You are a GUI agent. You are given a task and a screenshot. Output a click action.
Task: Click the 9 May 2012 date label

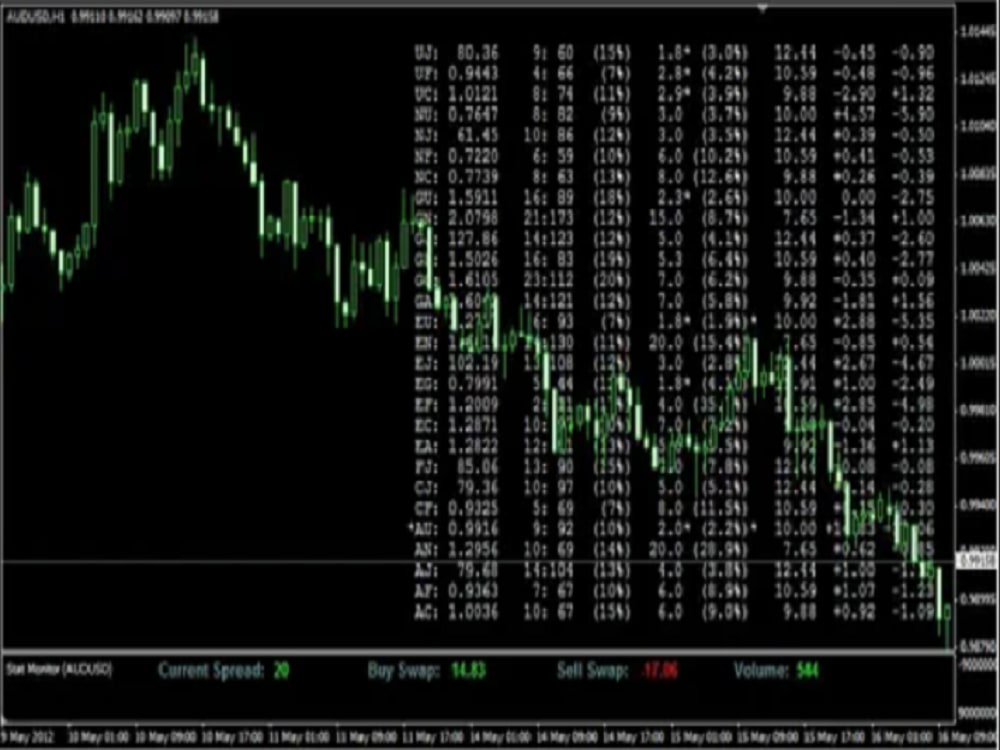click(x=27, y=738)
